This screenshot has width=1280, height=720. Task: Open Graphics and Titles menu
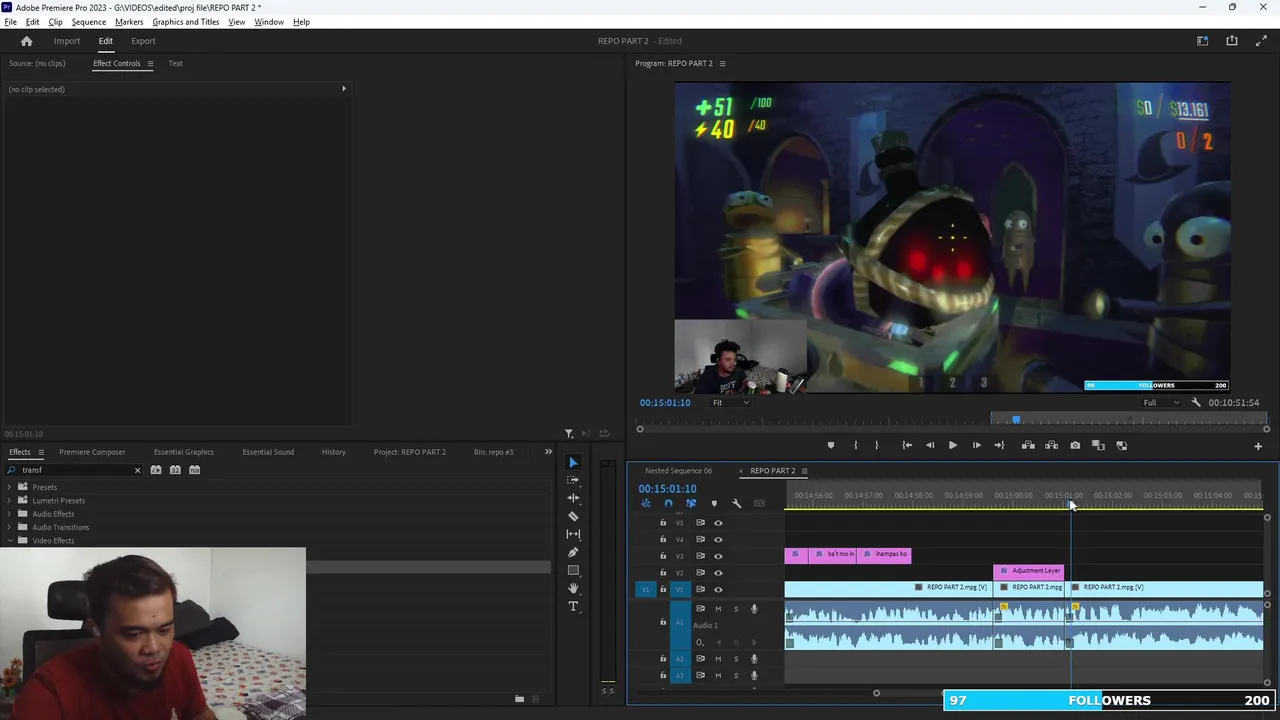(186, 22)
